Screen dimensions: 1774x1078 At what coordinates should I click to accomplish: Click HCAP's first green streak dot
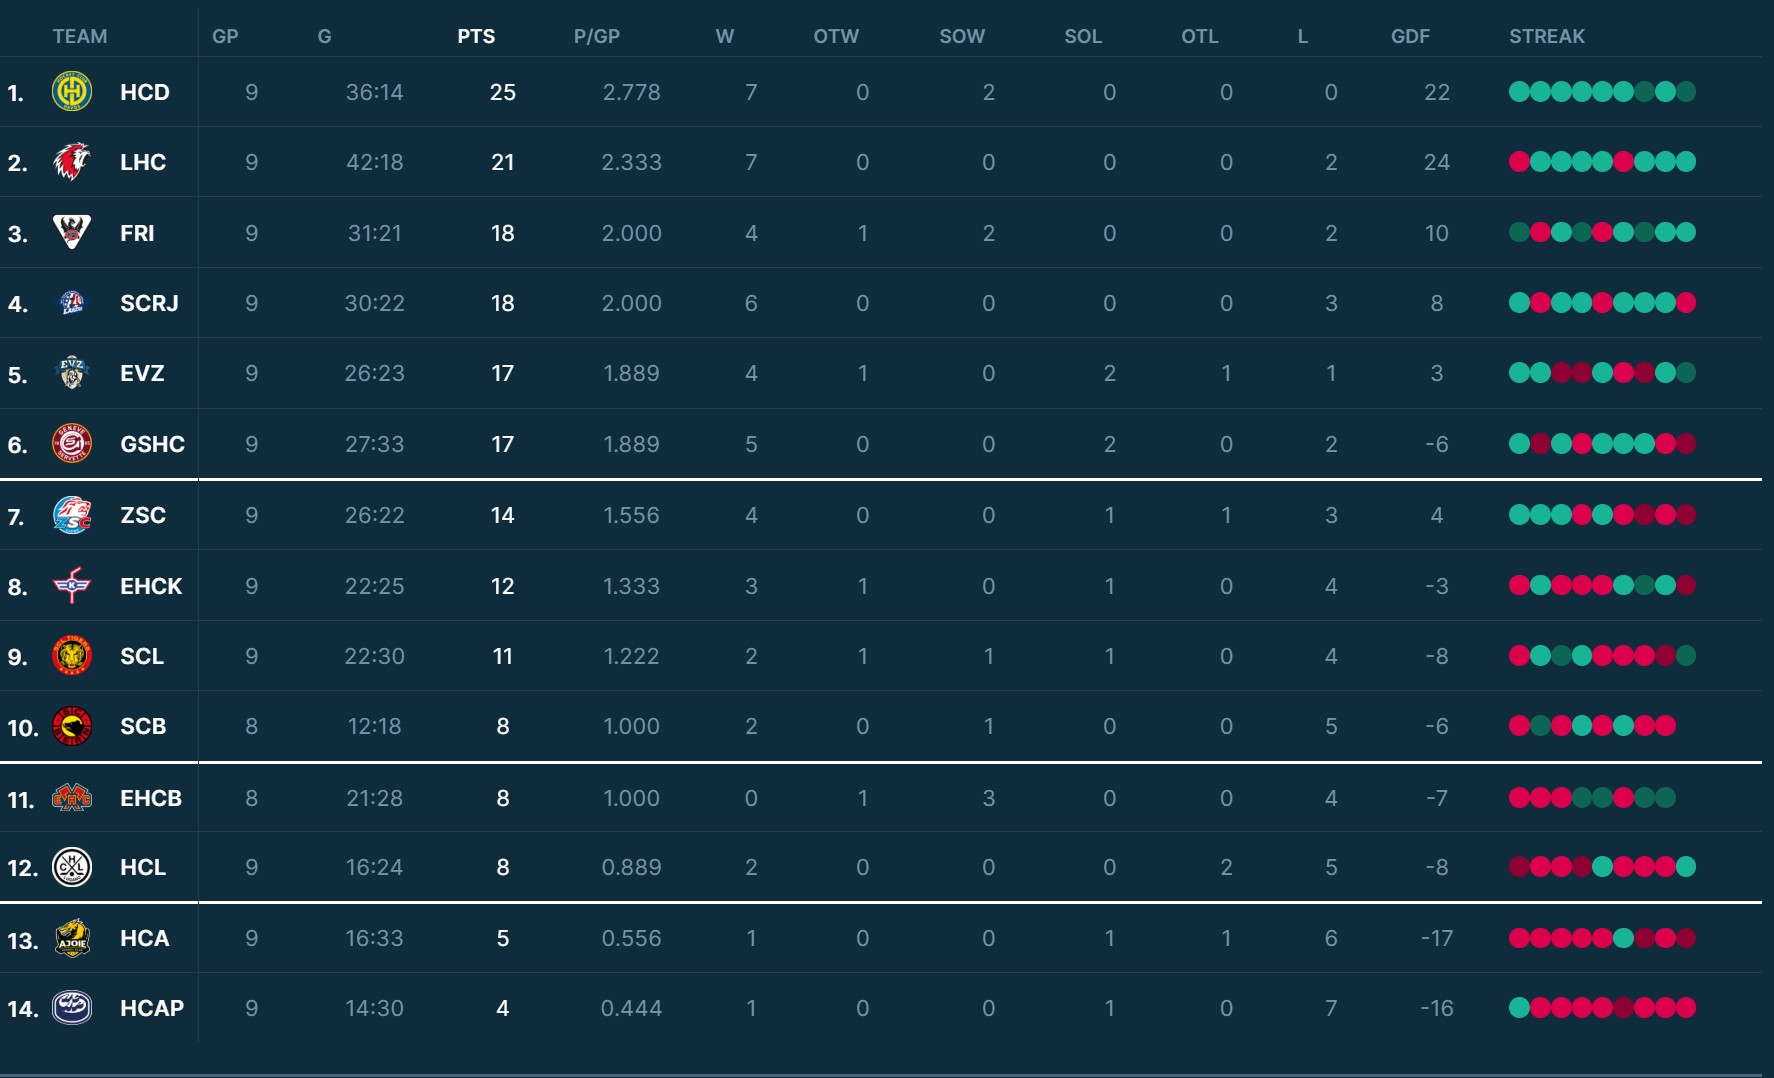tap(1519, 1008)
